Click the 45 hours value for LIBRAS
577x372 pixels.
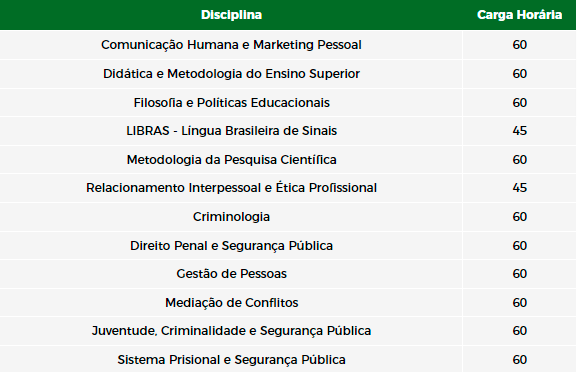click(520, 131)
